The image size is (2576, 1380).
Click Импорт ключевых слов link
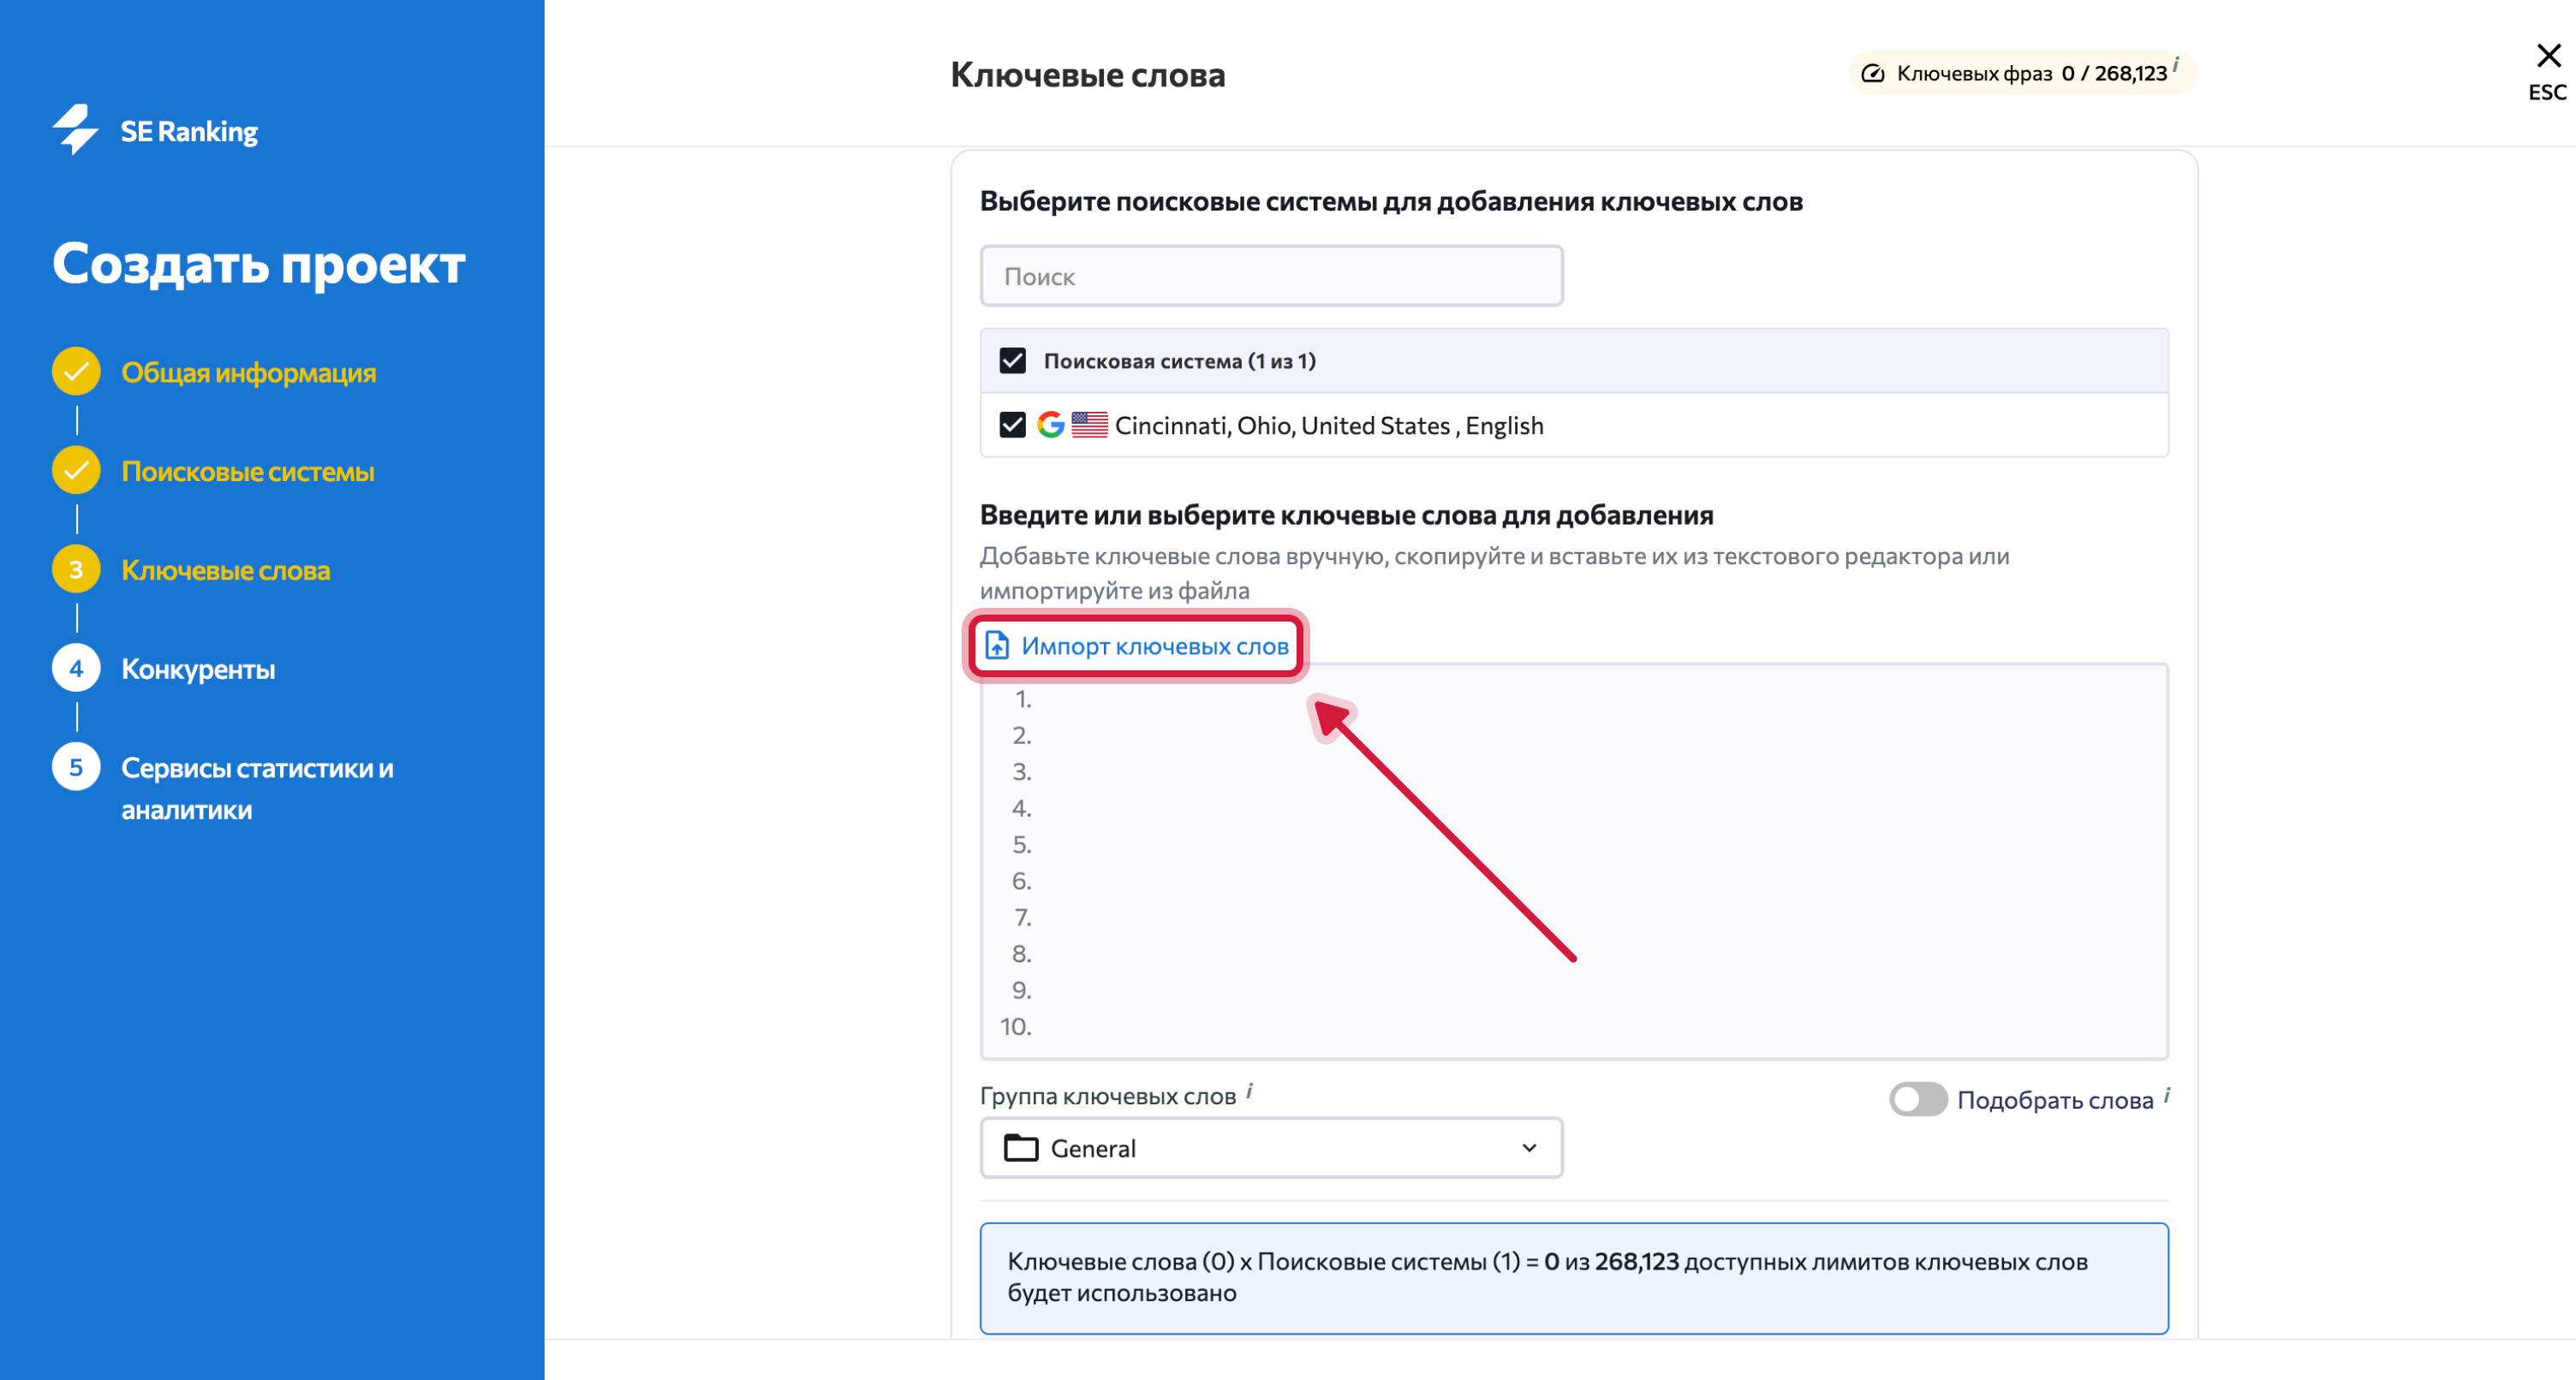pyautogui.click(x=1154, y=646)
